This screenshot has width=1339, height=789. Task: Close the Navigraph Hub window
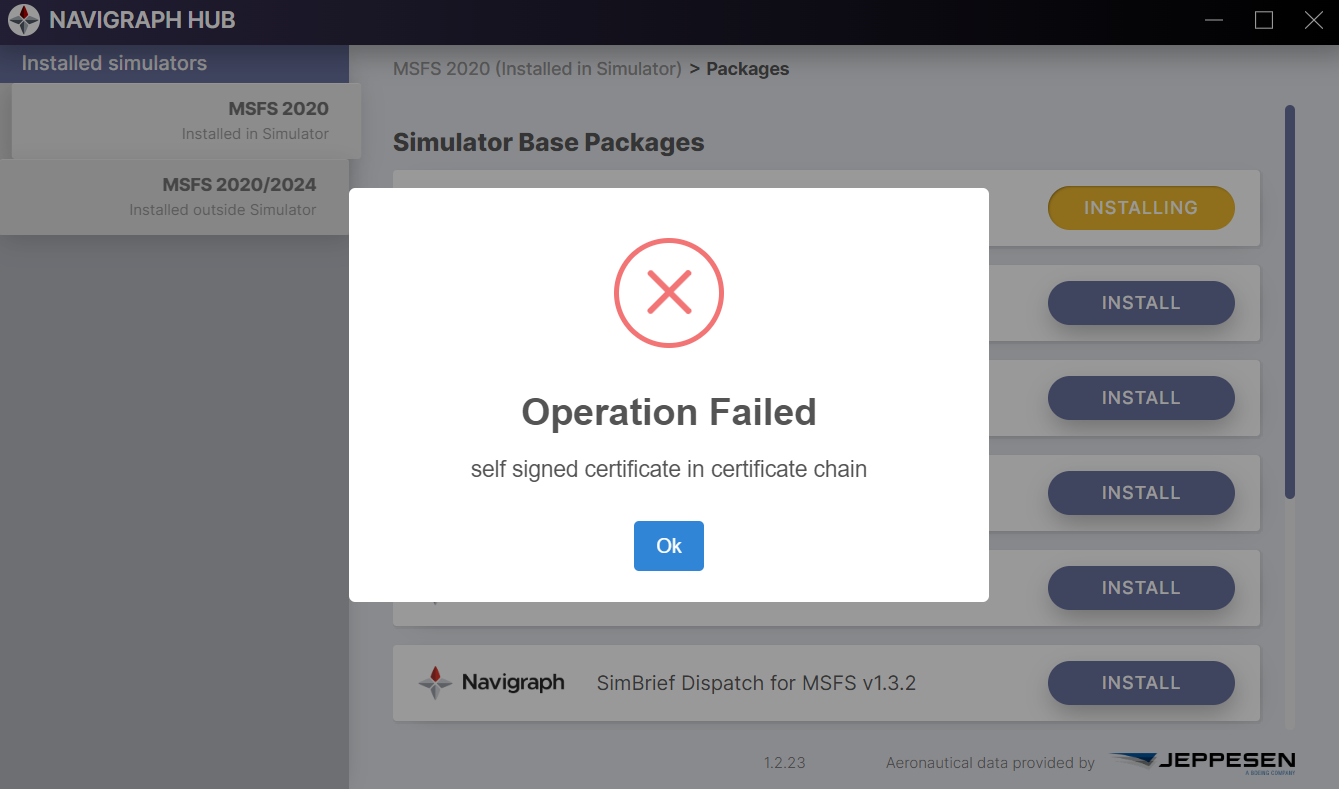click(x=1314, y=20)
